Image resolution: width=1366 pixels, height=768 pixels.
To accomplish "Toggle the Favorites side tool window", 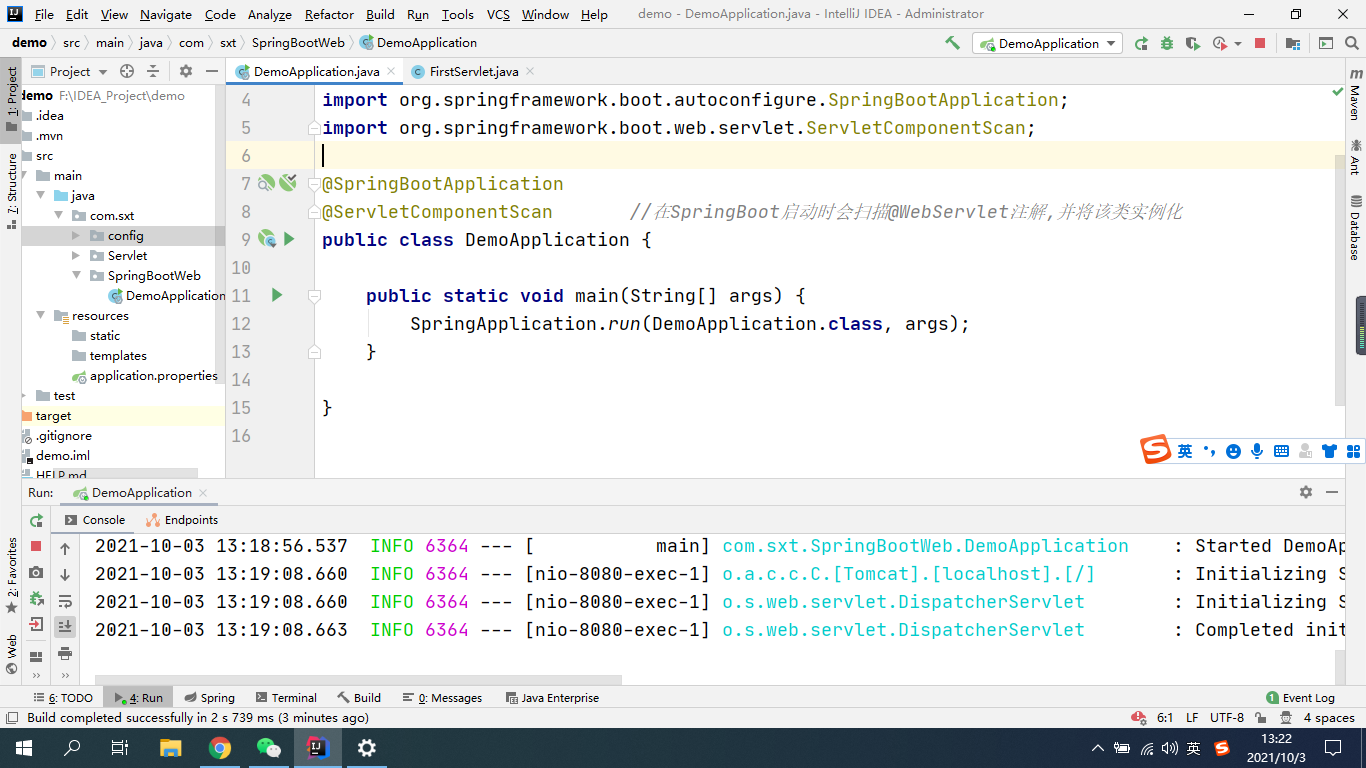I will [x=12, y=575].
